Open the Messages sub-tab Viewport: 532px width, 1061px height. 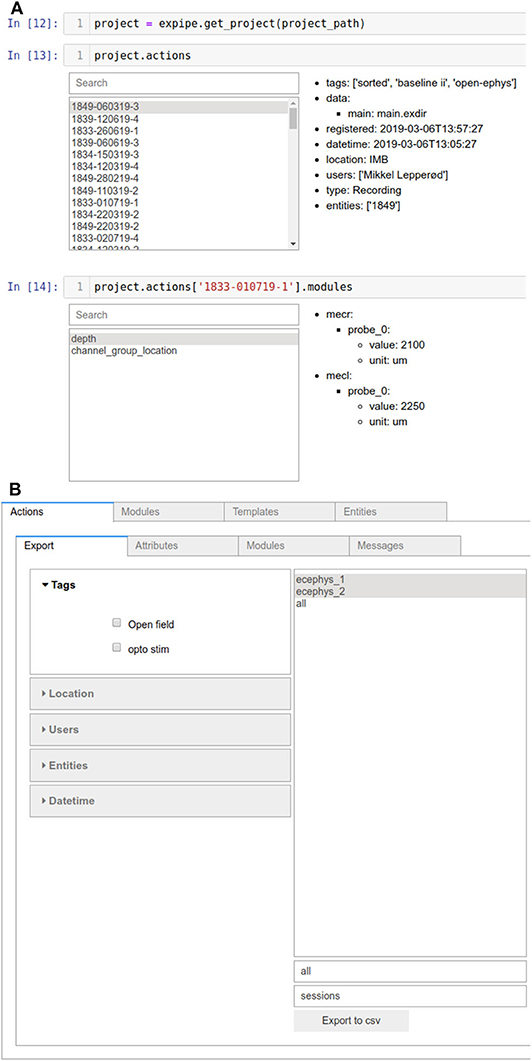[405, 545]
